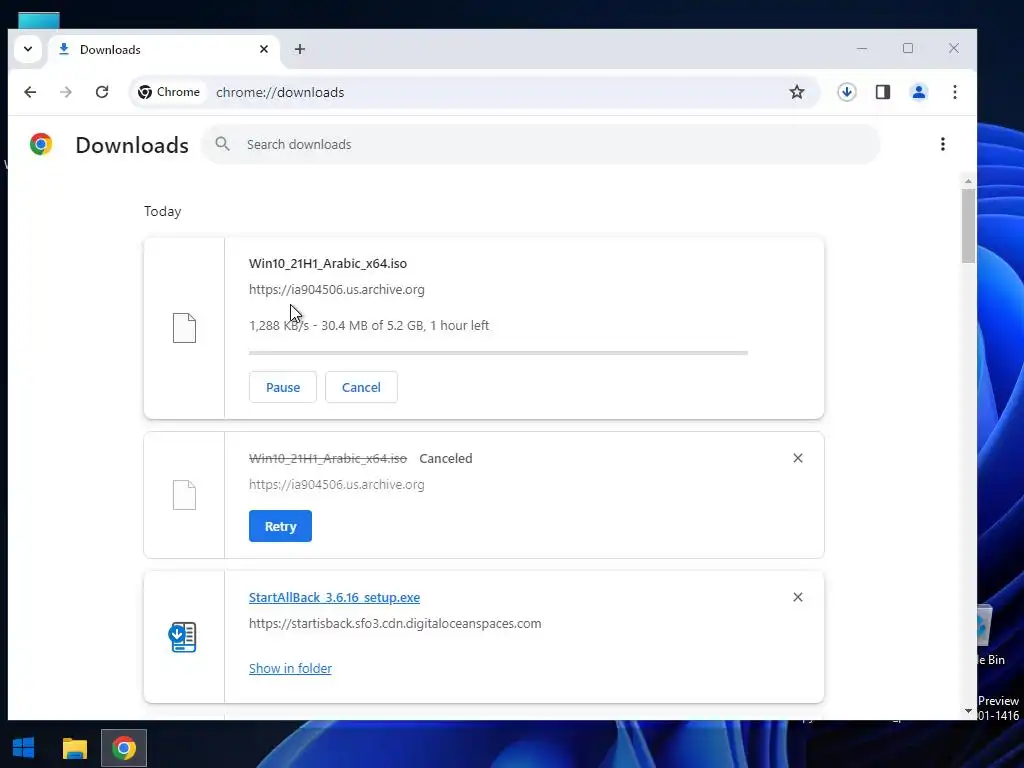
Task: Remove the StartAllBack download entry
Action: [x=797, y=598]
